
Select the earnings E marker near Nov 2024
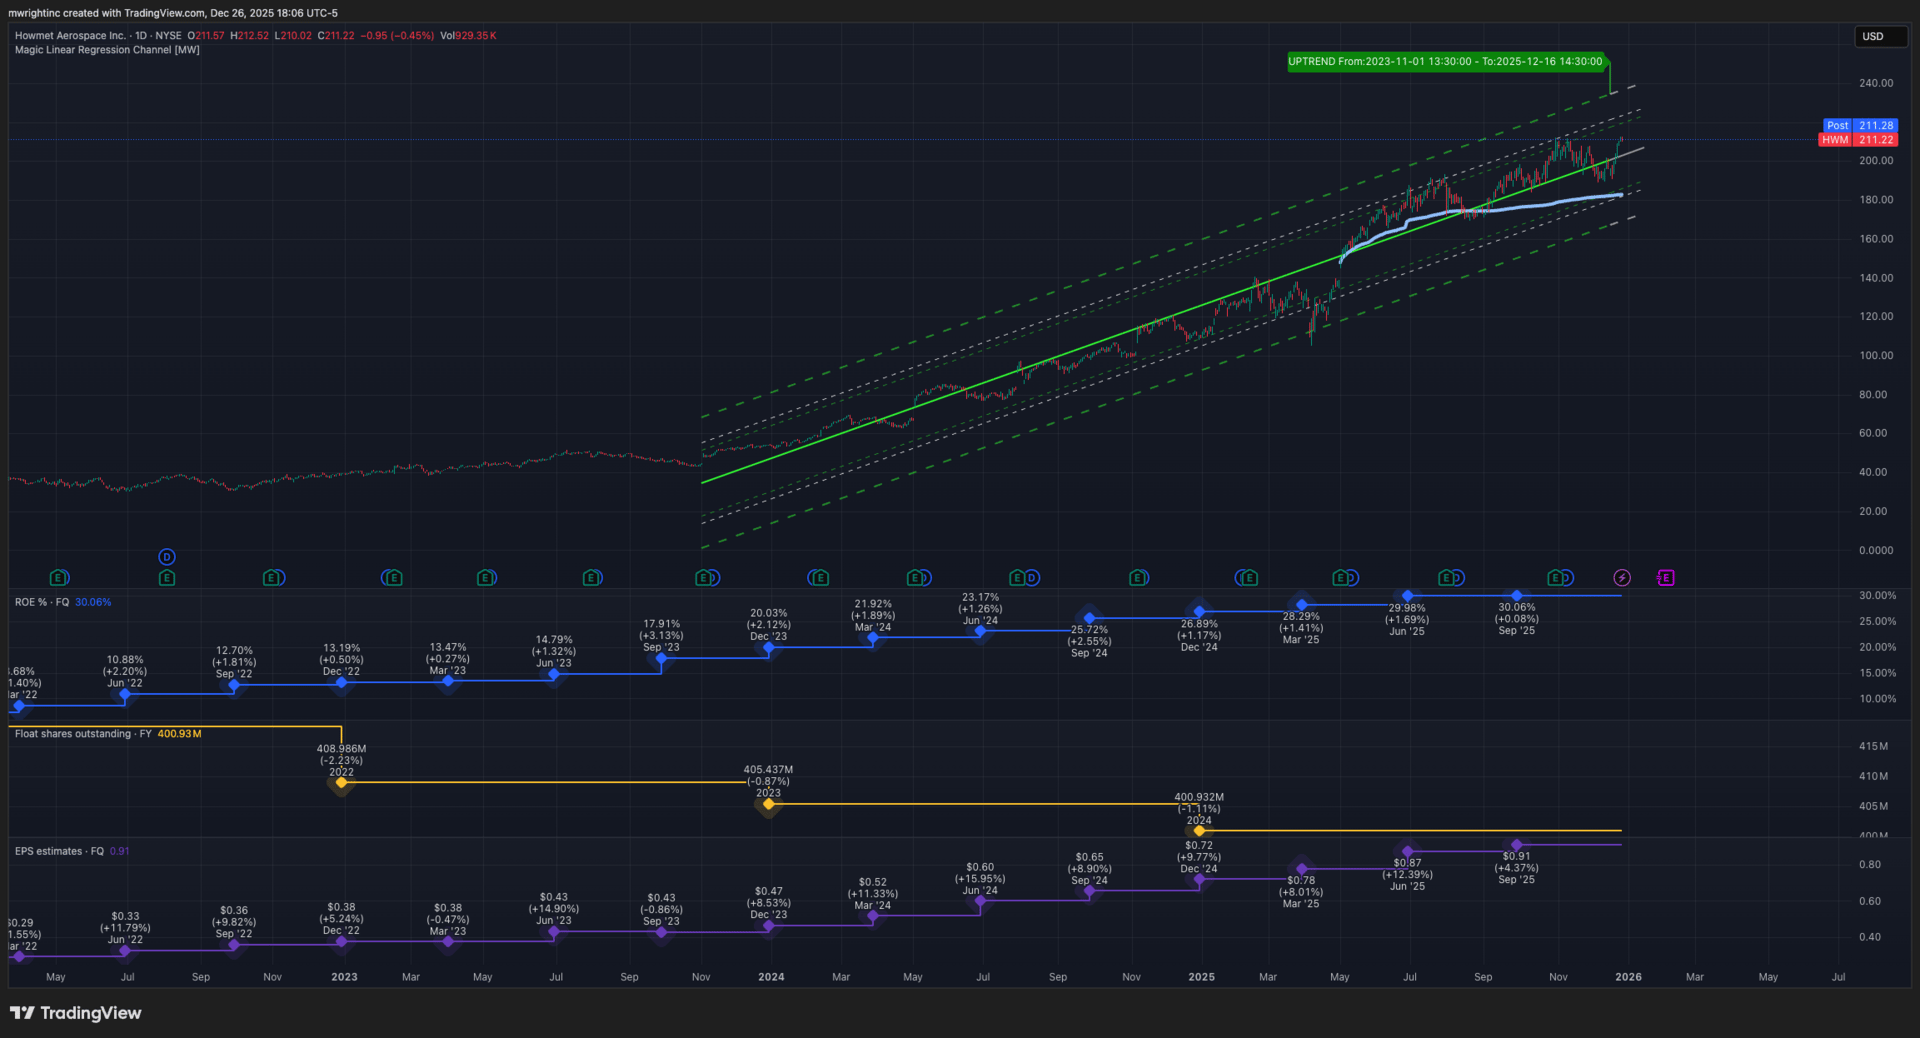tap(1138, 578)
